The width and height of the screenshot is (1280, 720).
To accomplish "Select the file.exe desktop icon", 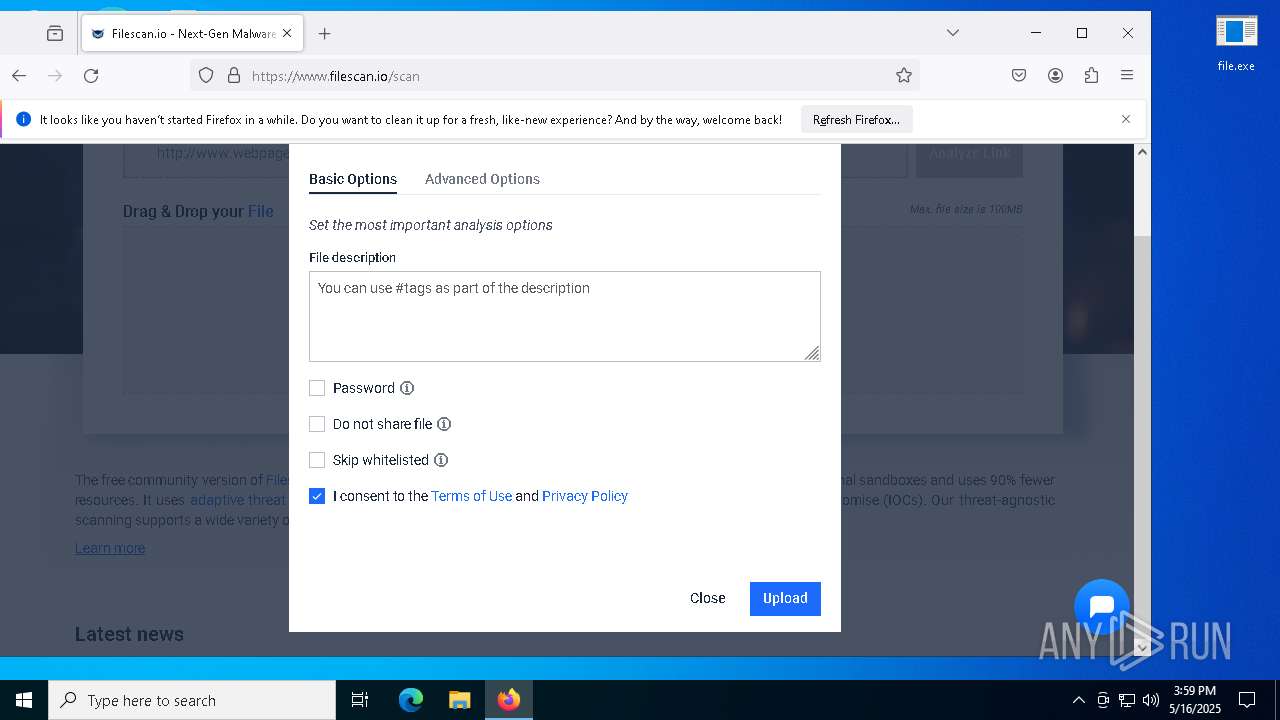I will [1236, 43].
